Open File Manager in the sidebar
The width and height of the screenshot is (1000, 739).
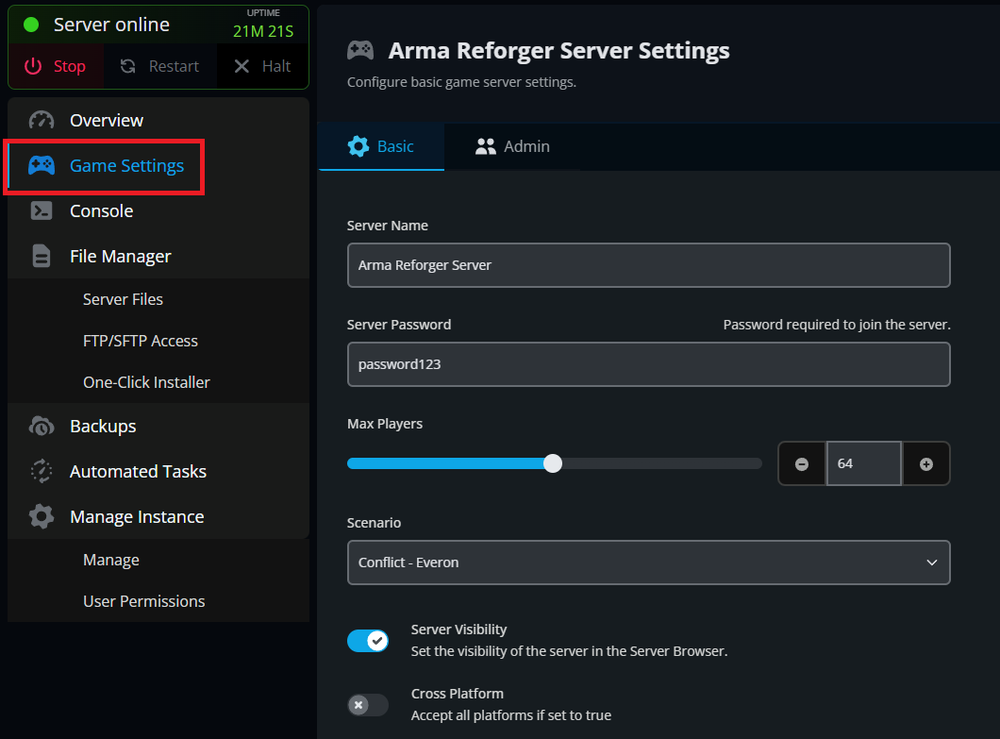[158, 256]
